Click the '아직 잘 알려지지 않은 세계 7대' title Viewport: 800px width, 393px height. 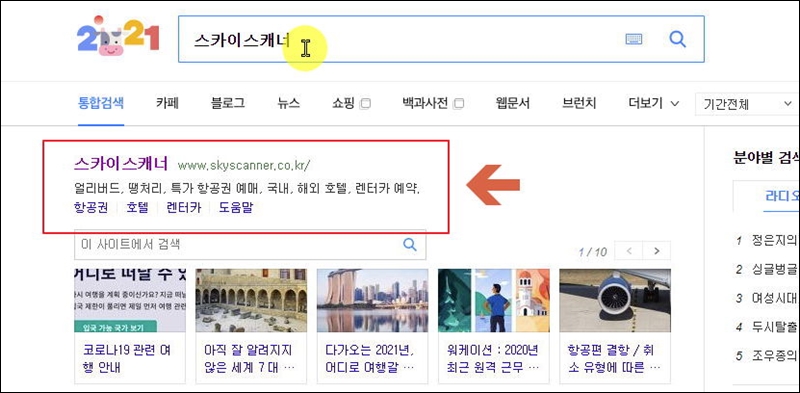pos(249,359)
